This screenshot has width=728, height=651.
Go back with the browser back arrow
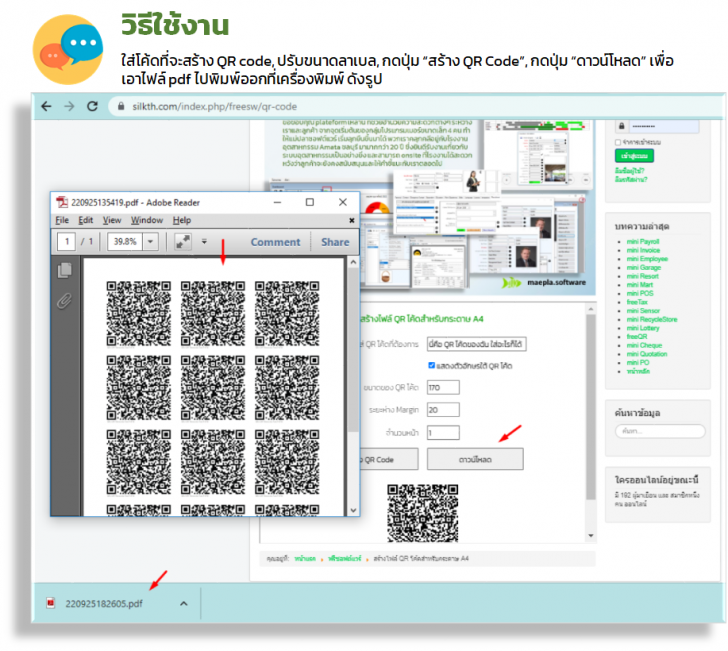point(46,106)
